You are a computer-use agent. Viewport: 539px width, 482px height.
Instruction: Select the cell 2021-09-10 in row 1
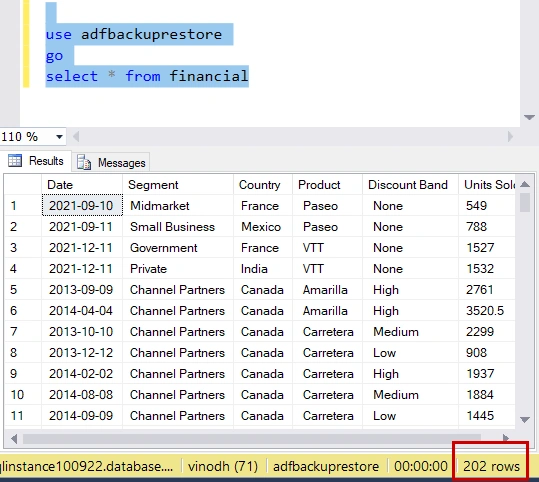pos(82,206)
